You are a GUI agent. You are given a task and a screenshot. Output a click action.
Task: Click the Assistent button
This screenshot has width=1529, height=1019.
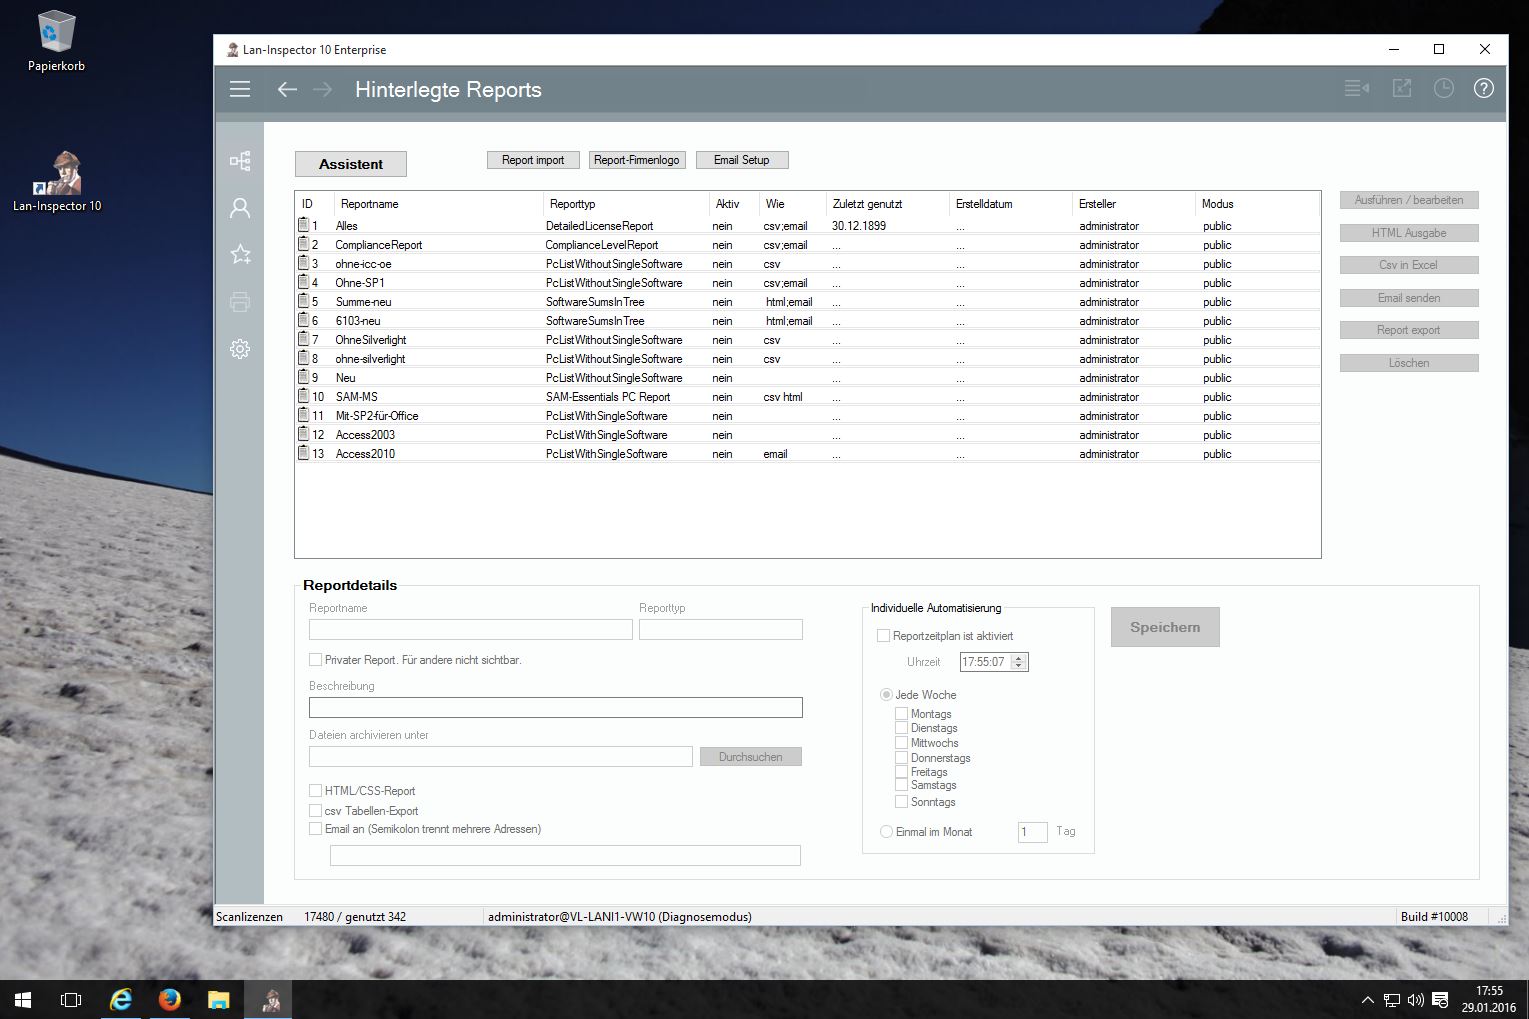(x=351, y=164)
